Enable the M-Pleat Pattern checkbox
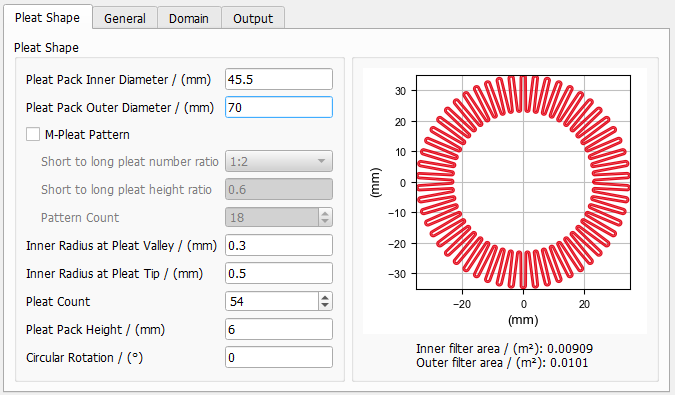The height and width of the screenshot is (395, 675). (x=33, y=134)
